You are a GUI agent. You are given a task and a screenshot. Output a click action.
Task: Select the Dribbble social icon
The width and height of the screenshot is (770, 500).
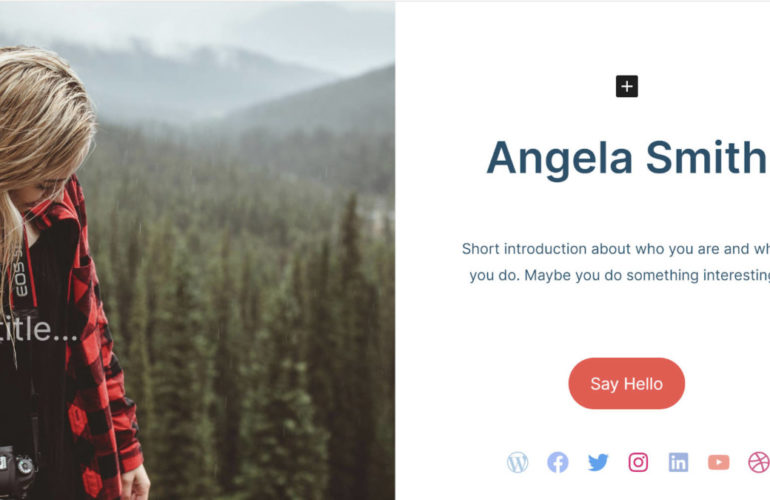tap(759, 462)
